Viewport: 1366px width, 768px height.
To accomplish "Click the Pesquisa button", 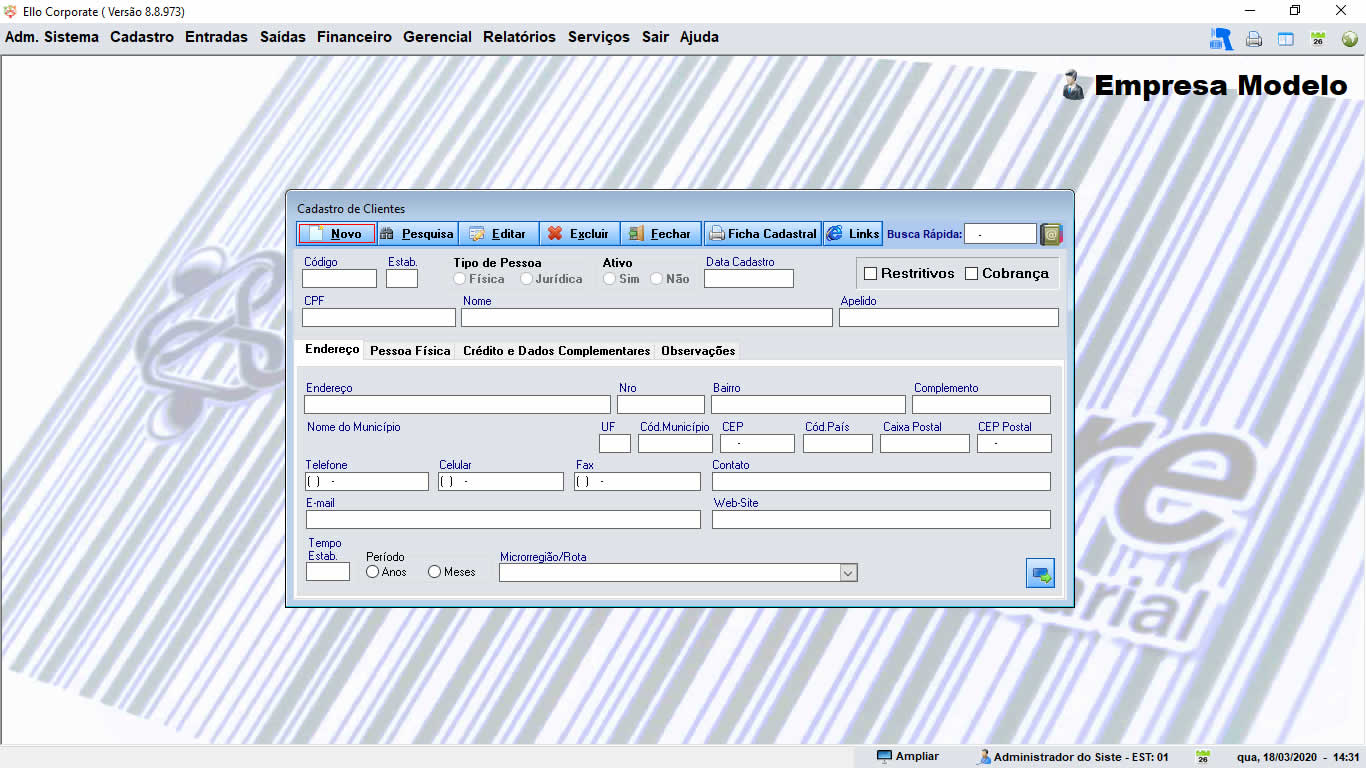I will tap(417, 234).
